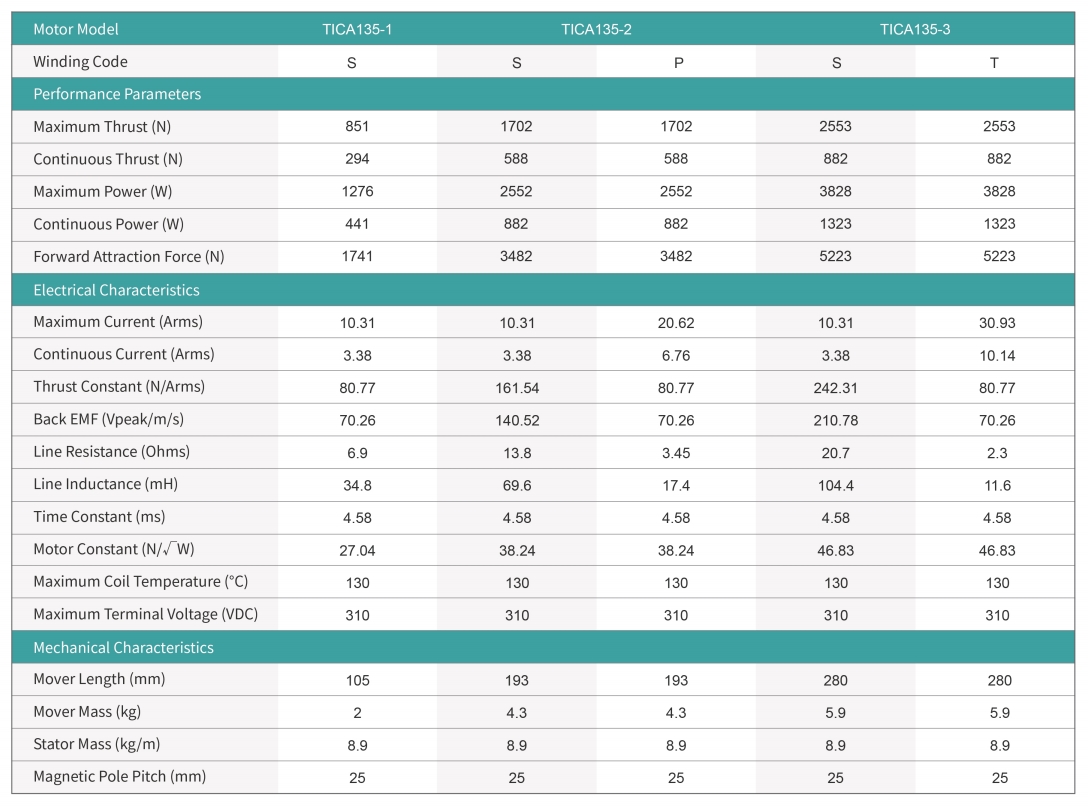
Task: Select the Mechanical Characteristics section header
Action: (x=123, y=647)
